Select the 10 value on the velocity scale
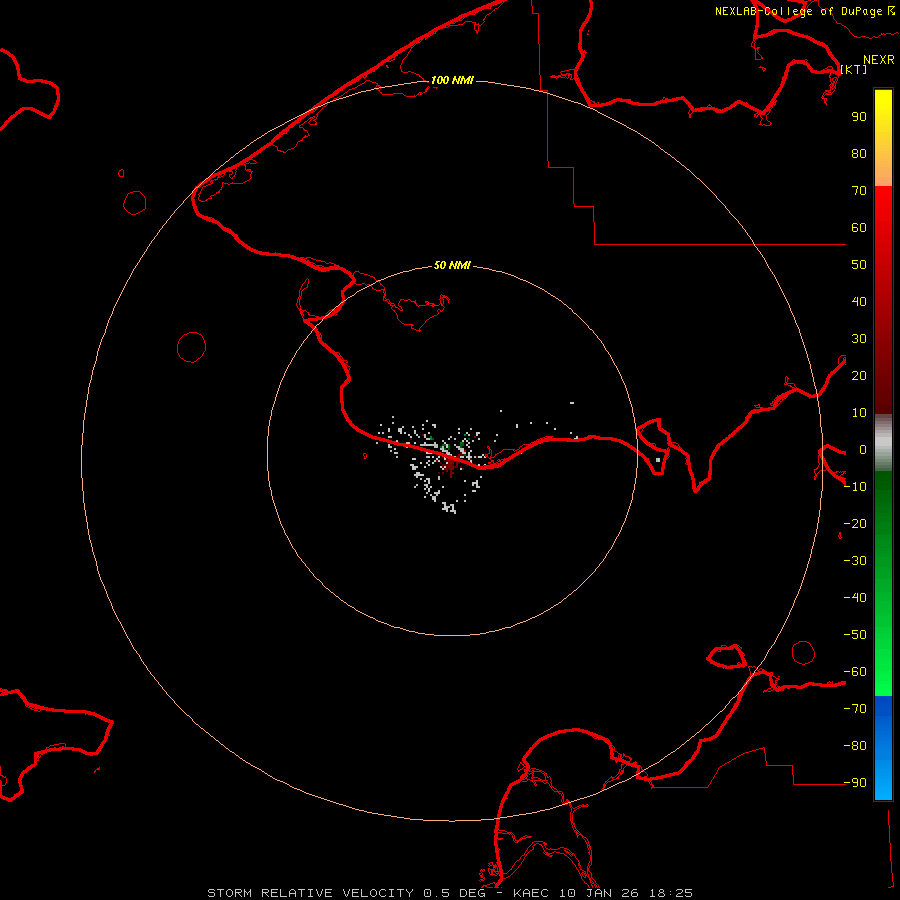The image size is (900, 900). tap(859, 413)
